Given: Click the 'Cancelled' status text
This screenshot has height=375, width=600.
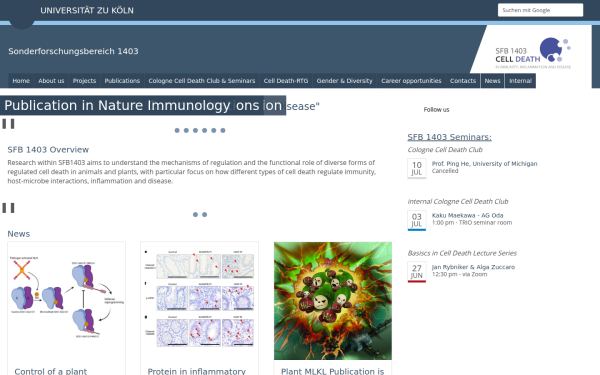Looking at the screenshot, I should (445, 171).
